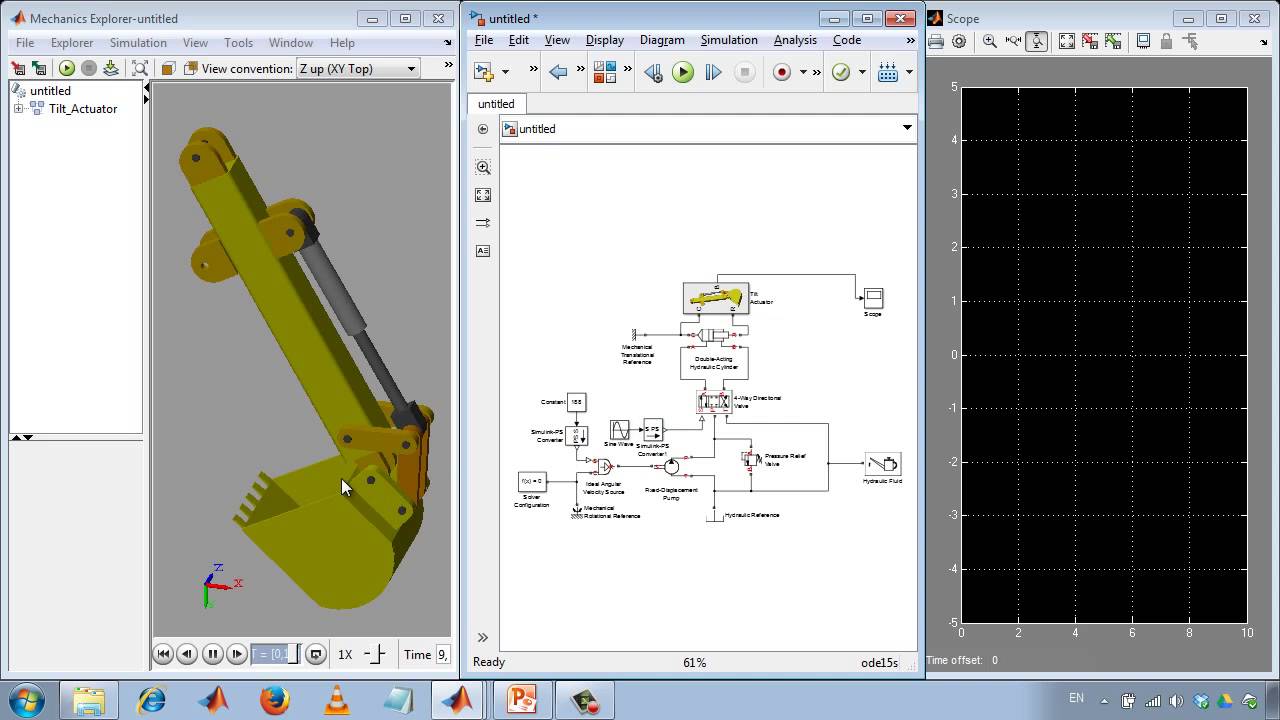
Task: Expand the Simulink palette with bottom chevron
Action: tap(483, 637)
